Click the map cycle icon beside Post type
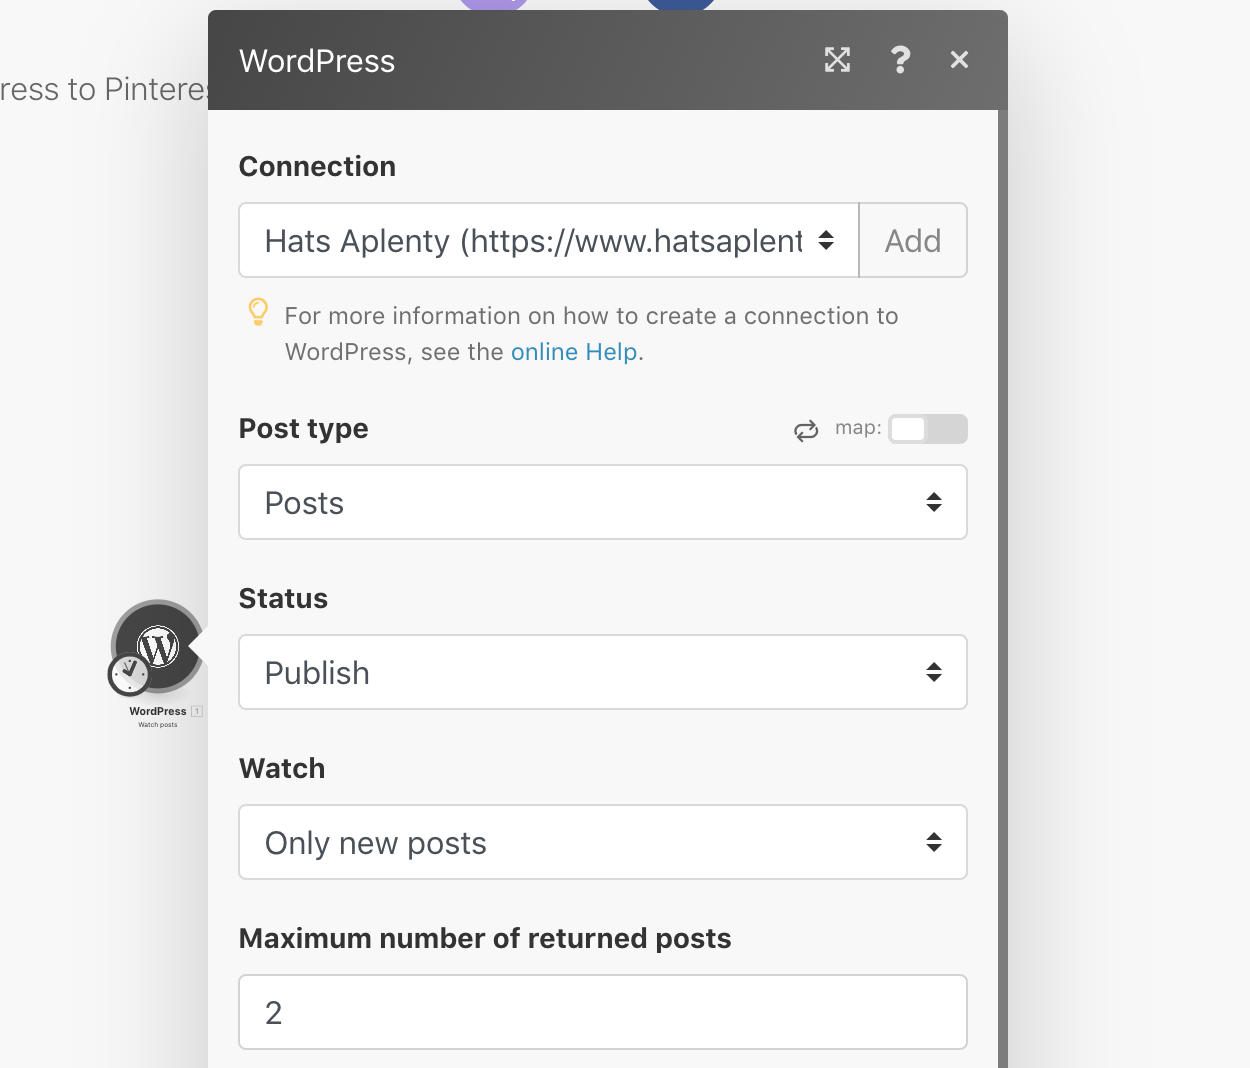This screenshot has width=1250, height=1068. point(806,429)
